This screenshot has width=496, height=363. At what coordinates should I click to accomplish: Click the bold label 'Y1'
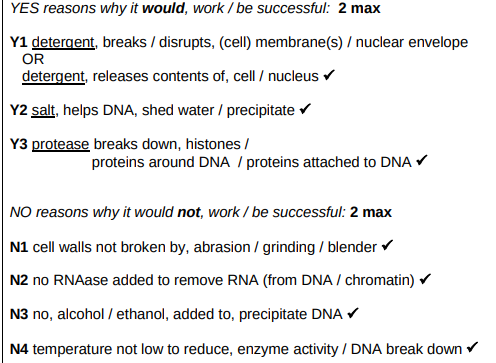[x=18, y=42]
